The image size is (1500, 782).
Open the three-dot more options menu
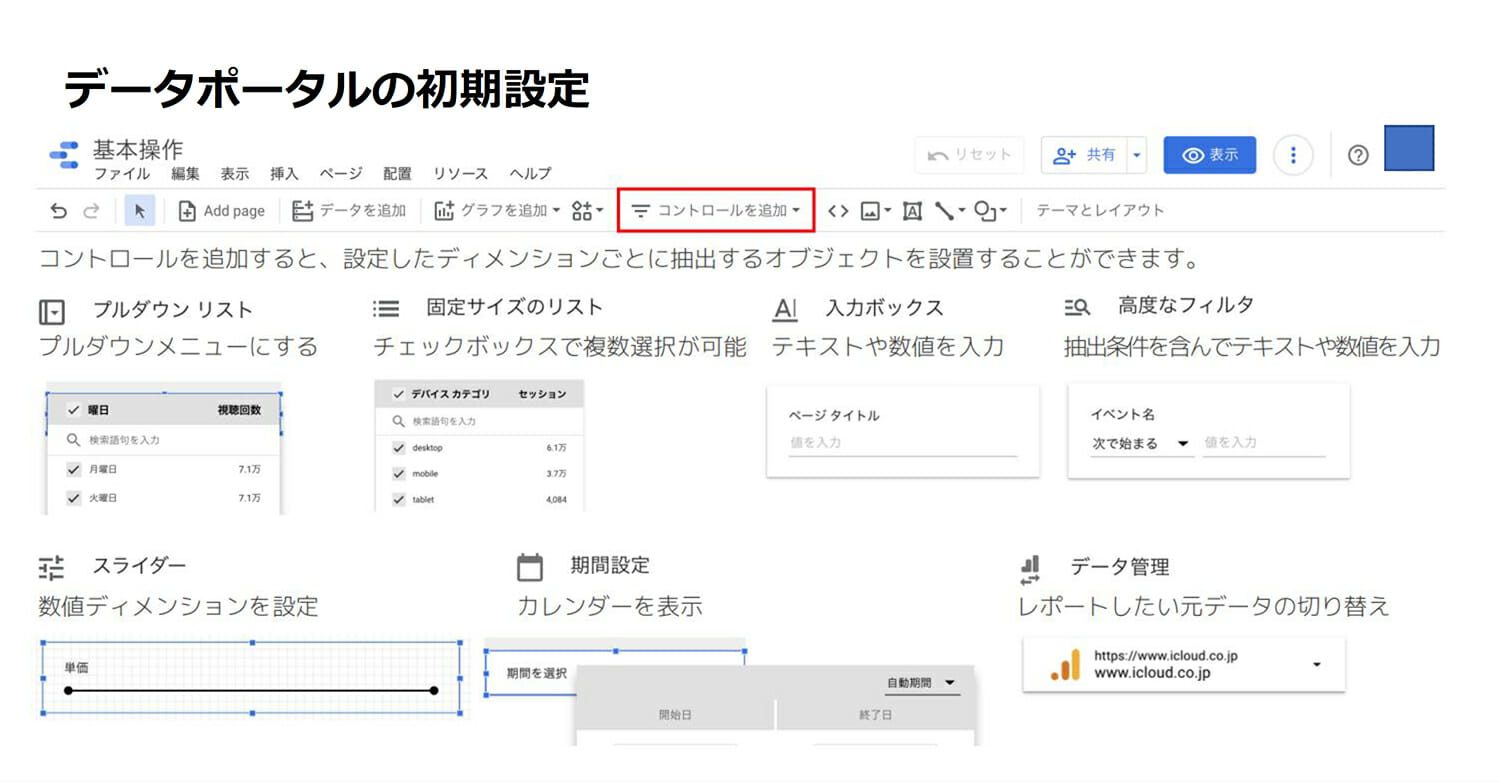point(1293,155)
